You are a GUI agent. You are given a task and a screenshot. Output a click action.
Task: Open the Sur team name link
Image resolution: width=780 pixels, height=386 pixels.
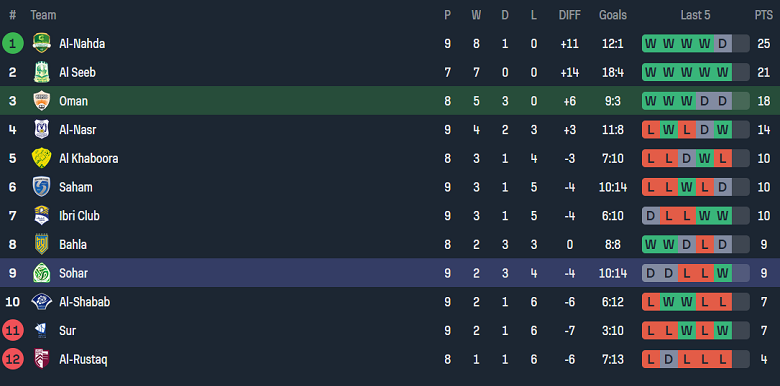[68, 330]
